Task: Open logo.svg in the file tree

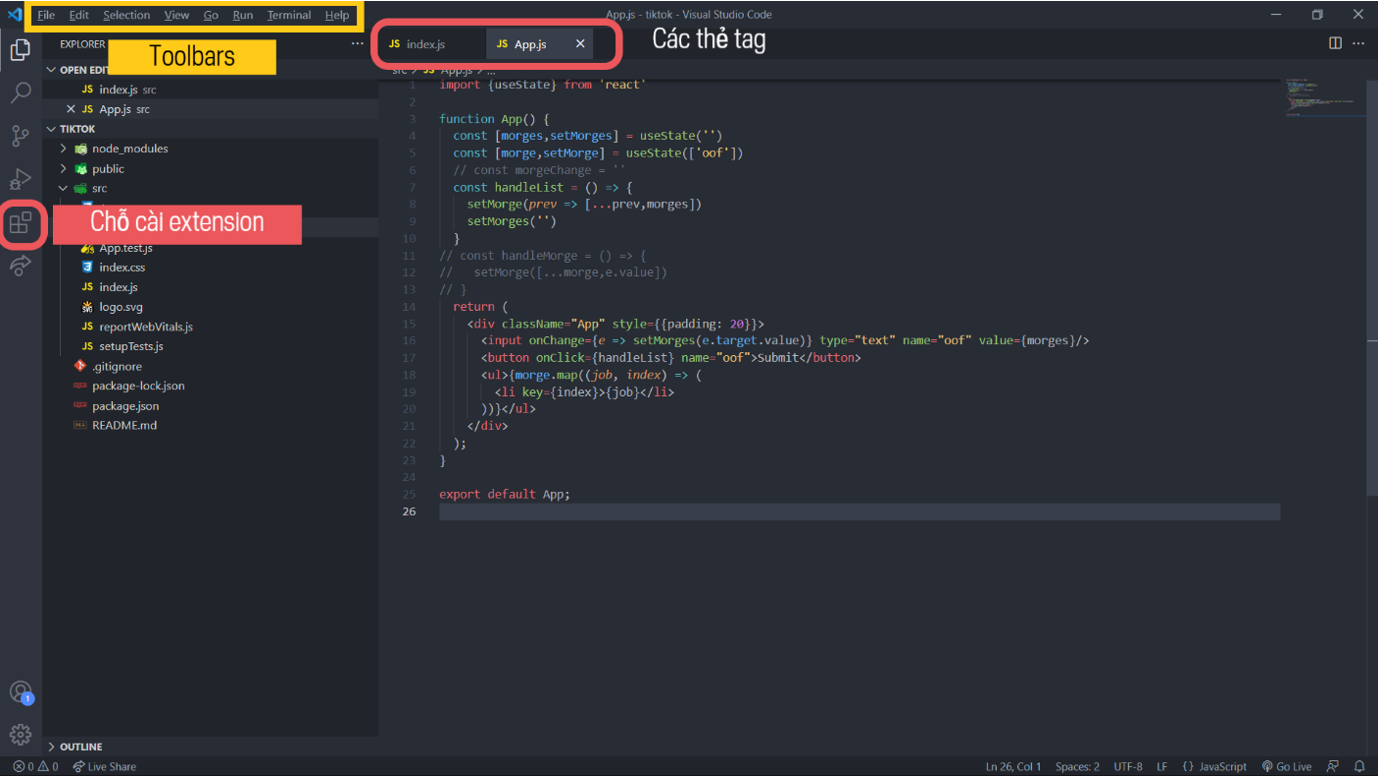Action: [x=120, y=307]
